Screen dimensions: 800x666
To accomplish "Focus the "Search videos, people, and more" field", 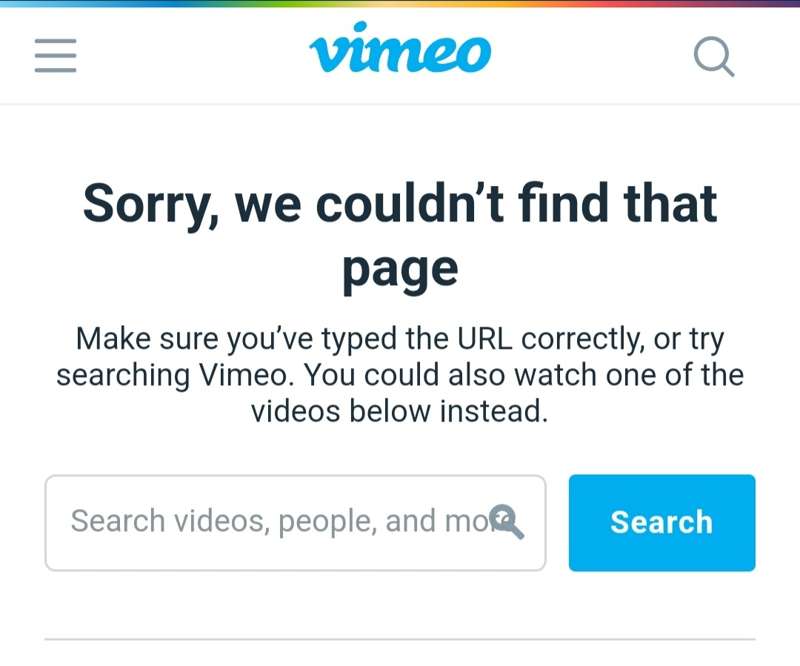I will [x=295, y=523].
